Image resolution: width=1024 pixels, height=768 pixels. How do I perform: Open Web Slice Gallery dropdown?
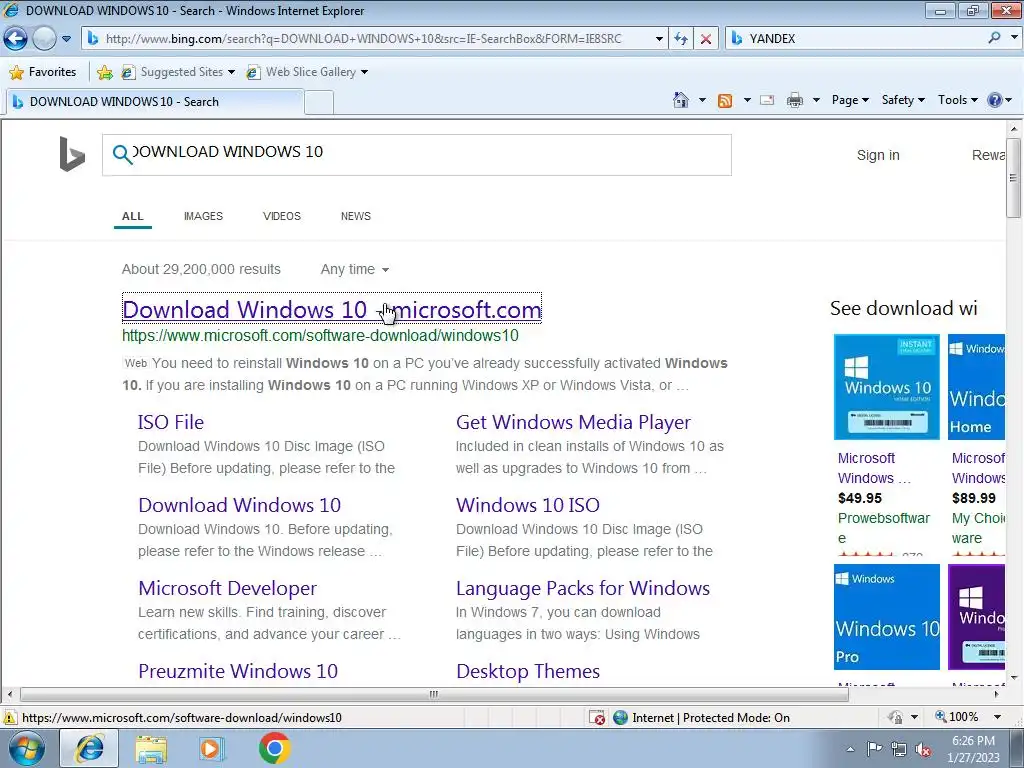307,72
